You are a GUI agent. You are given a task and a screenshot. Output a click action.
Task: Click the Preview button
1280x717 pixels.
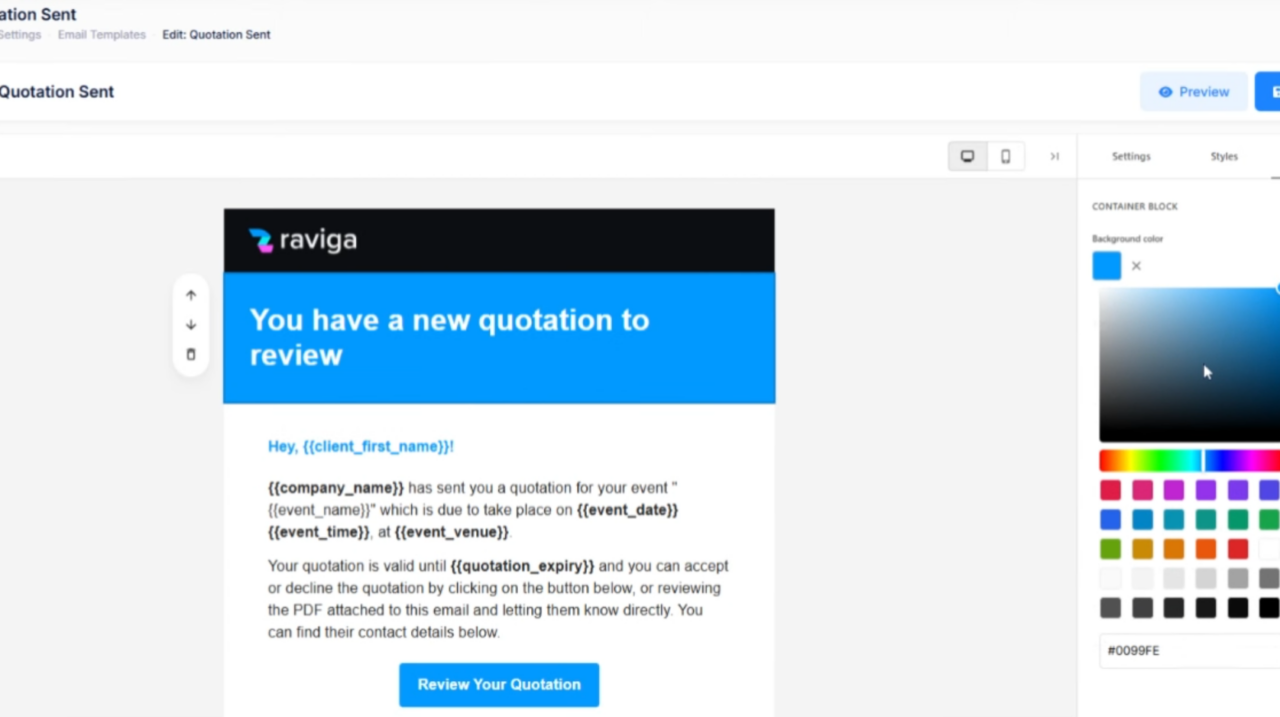click(1194, 91)
